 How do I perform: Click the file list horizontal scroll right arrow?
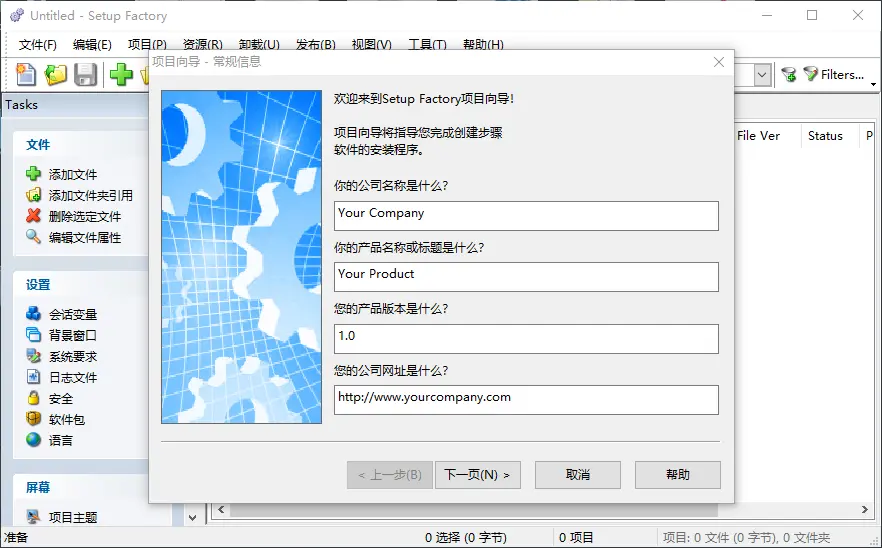[x=865, y=510]
